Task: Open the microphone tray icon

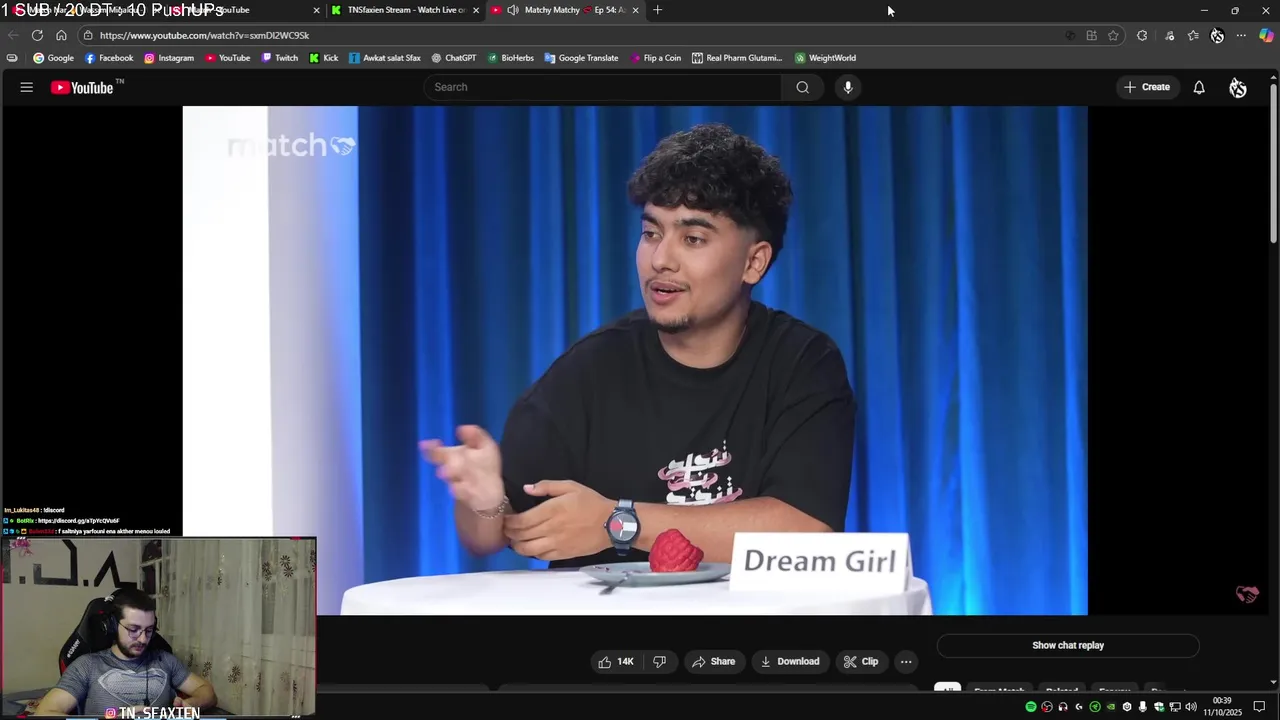Action: click(x=1143, y=707)
